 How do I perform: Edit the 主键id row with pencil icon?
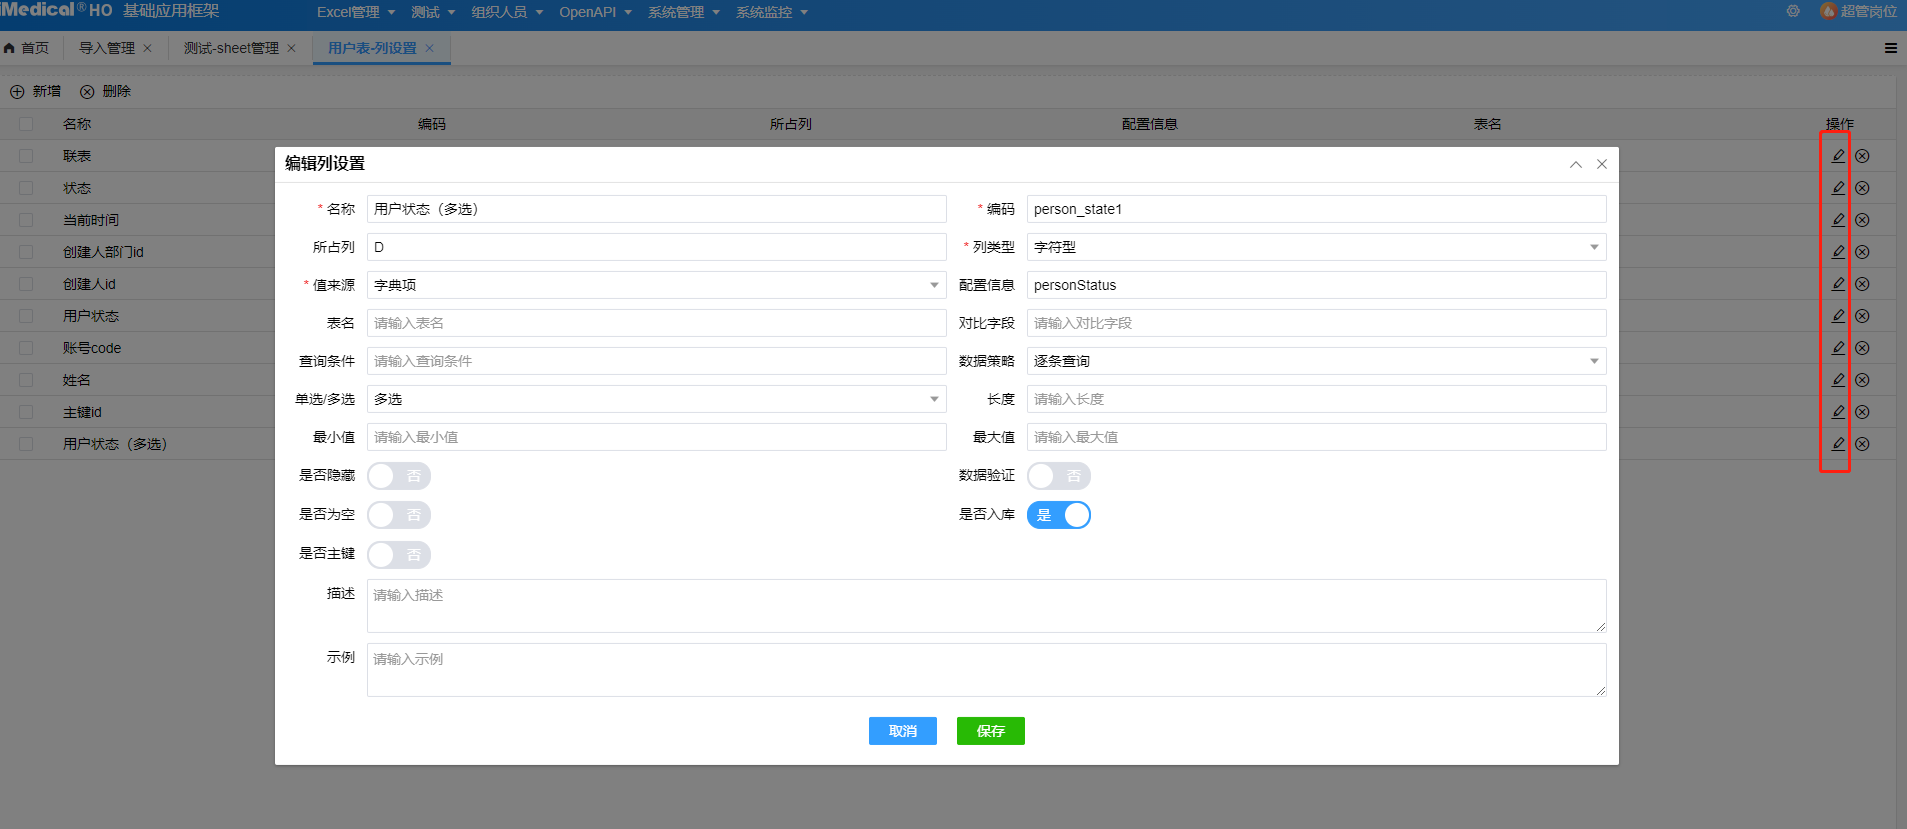(1838, 412)
